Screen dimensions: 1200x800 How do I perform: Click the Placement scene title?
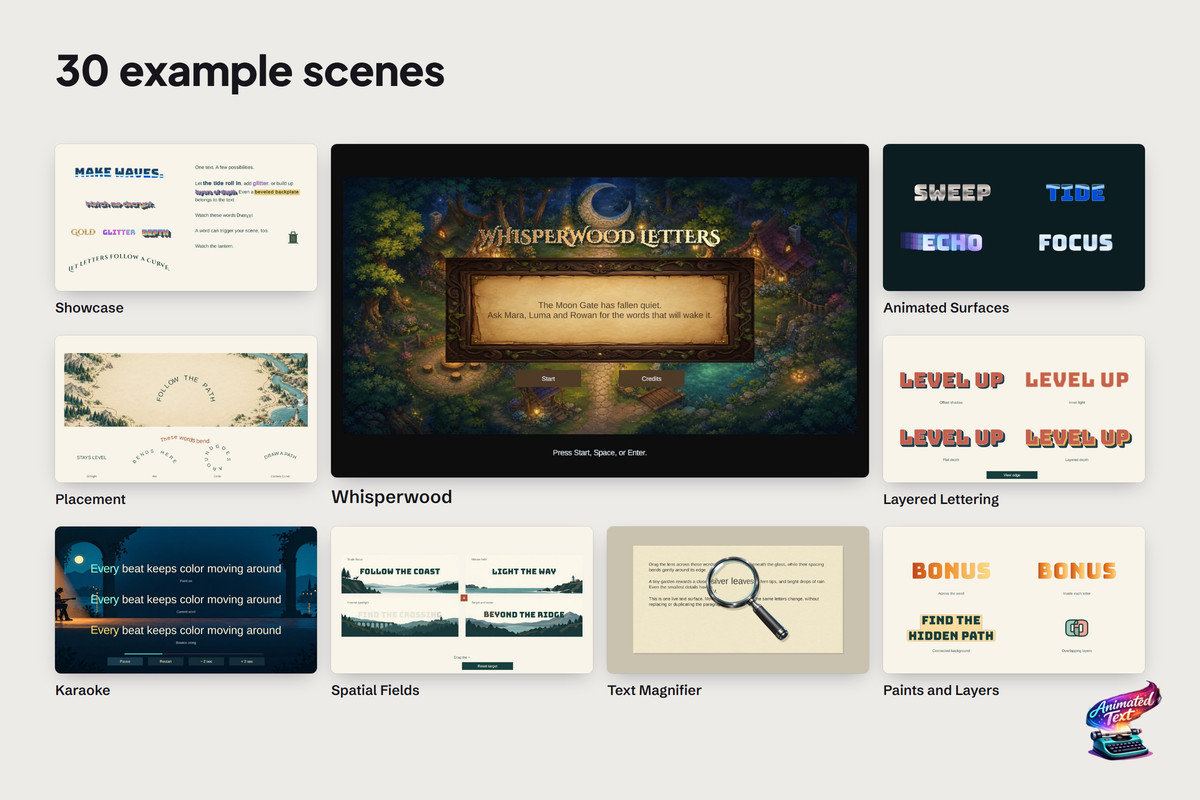click(x=91, y=499)
